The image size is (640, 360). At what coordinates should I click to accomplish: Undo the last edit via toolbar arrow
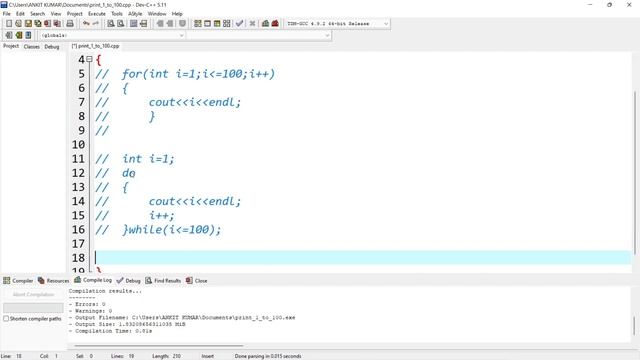point(86,24)
